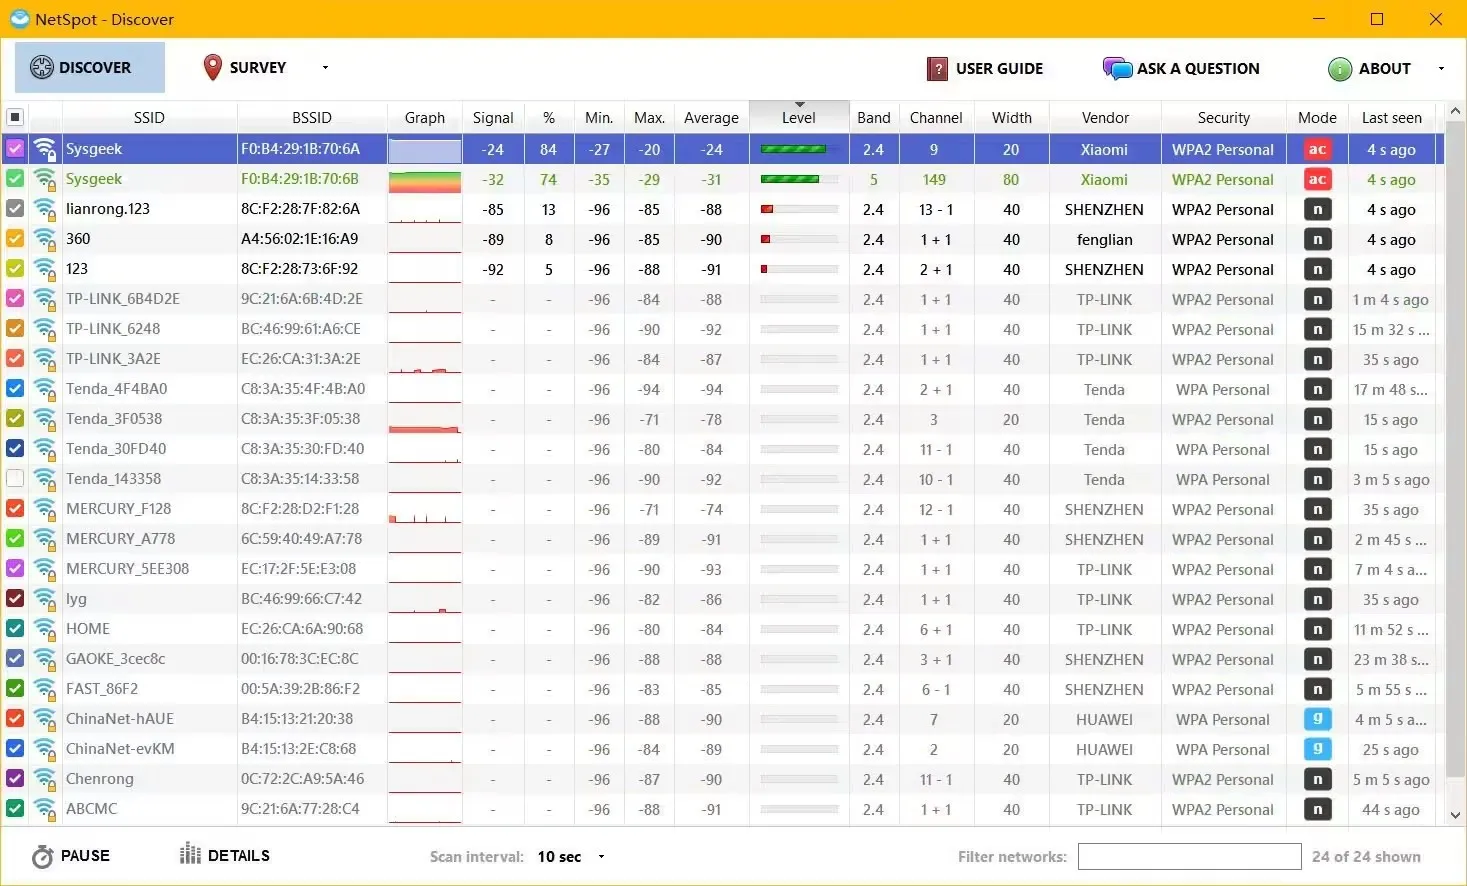This screenshot has height=886, width=1467.
Task: Sort by the Average column header
Action: (711, 117)
